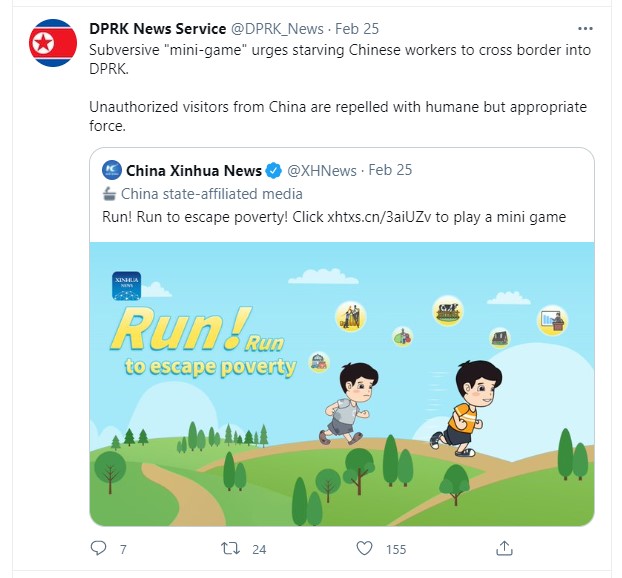Click the 155 likes count
The width and height of the screenshot is (622, 578).
pos(396,549)
